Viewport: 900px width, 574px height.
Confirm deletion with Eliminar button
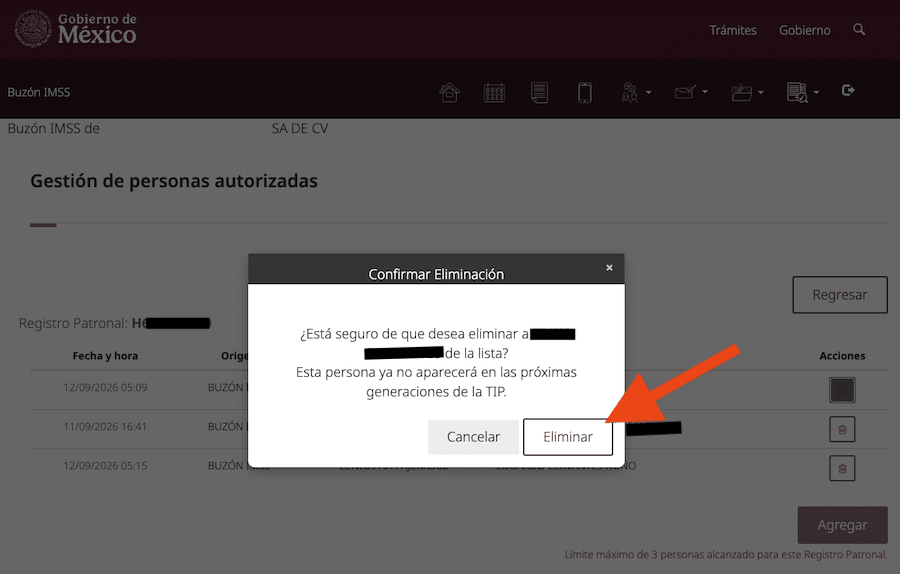tap(568, 437)
